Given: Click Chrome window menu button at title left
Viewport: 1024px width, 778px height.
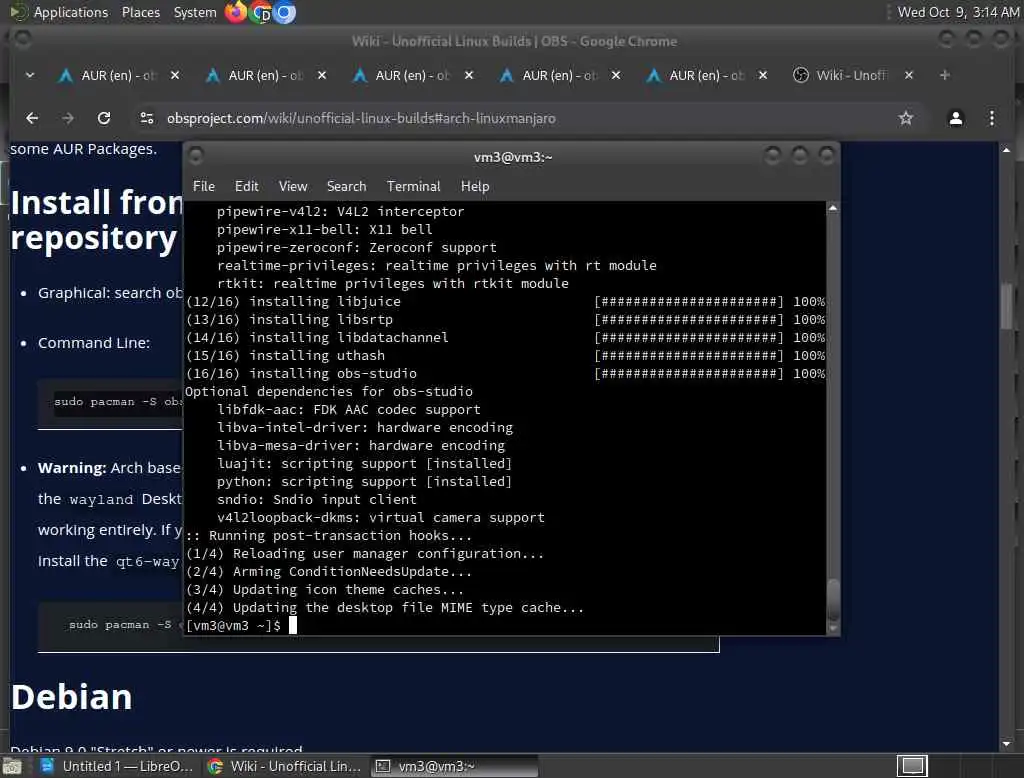Looking at the screenshot, I should click(x=23, y=40).
